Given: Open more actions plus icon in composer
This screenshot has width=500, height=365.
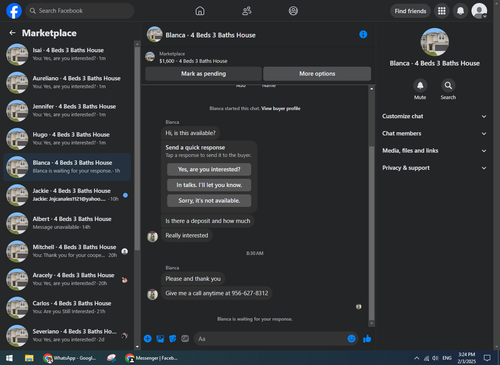Looking at the screenshot, I should point(148,339).
